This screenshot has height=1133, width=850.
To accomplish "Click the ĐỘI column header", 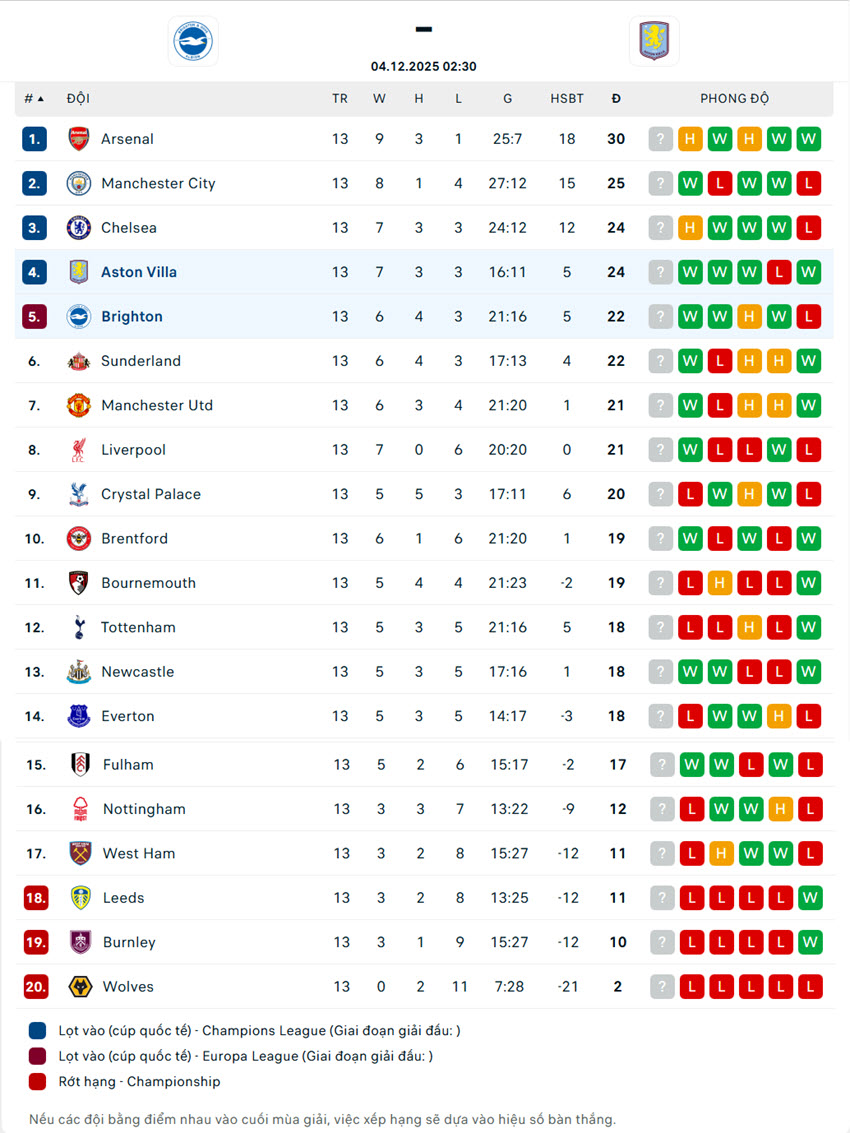I will (78, 99).
